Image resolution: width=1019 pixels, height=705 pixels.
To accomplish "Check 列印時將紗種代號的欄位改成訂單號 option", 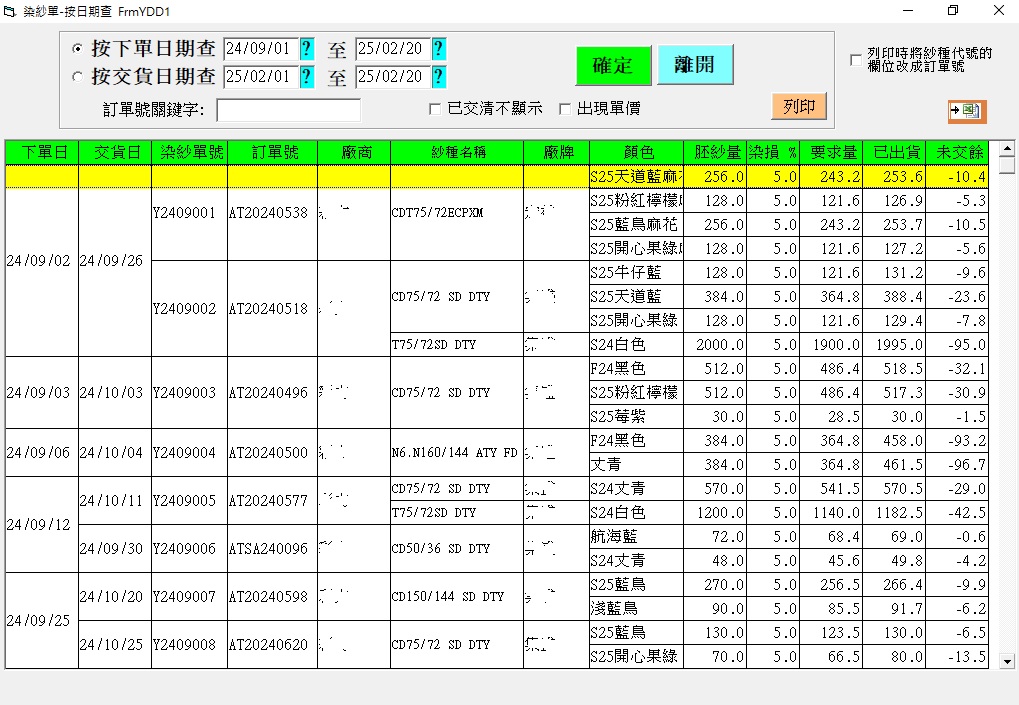I will [x=856, y=60].
